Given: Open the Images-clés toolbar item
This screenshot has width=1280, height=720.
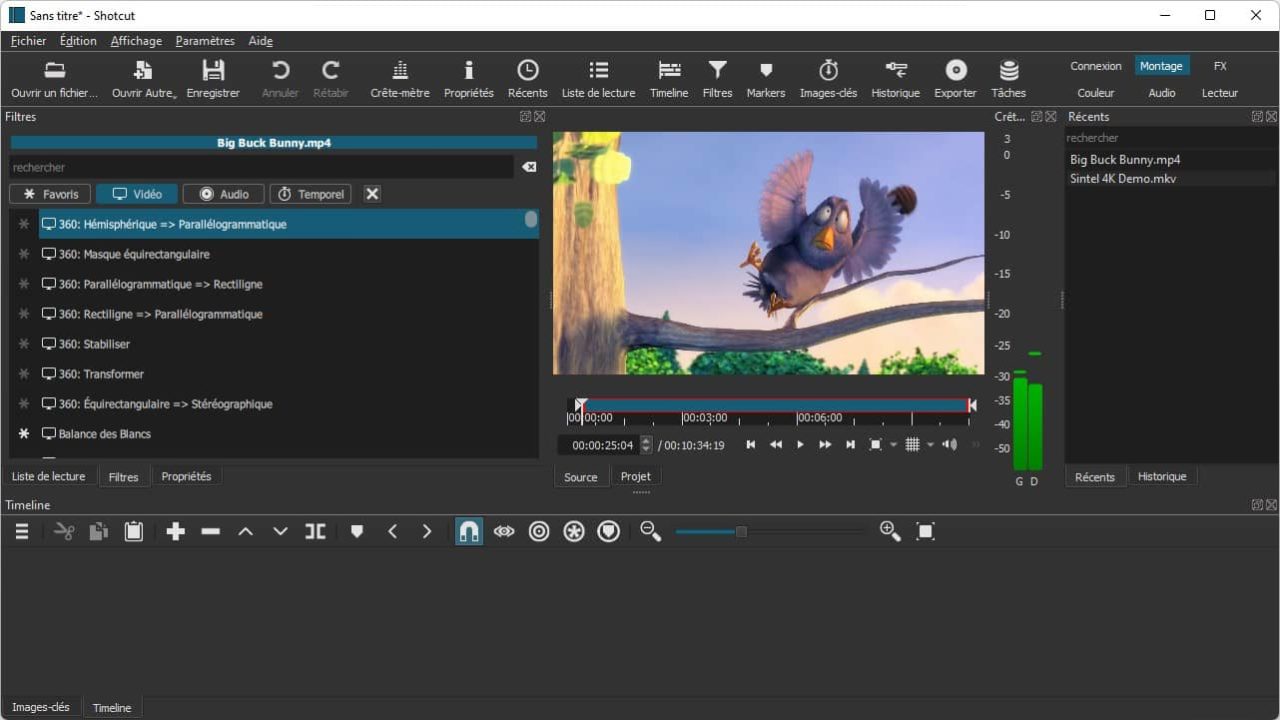Looking at the screenshot, I should [x=828, y=79].
